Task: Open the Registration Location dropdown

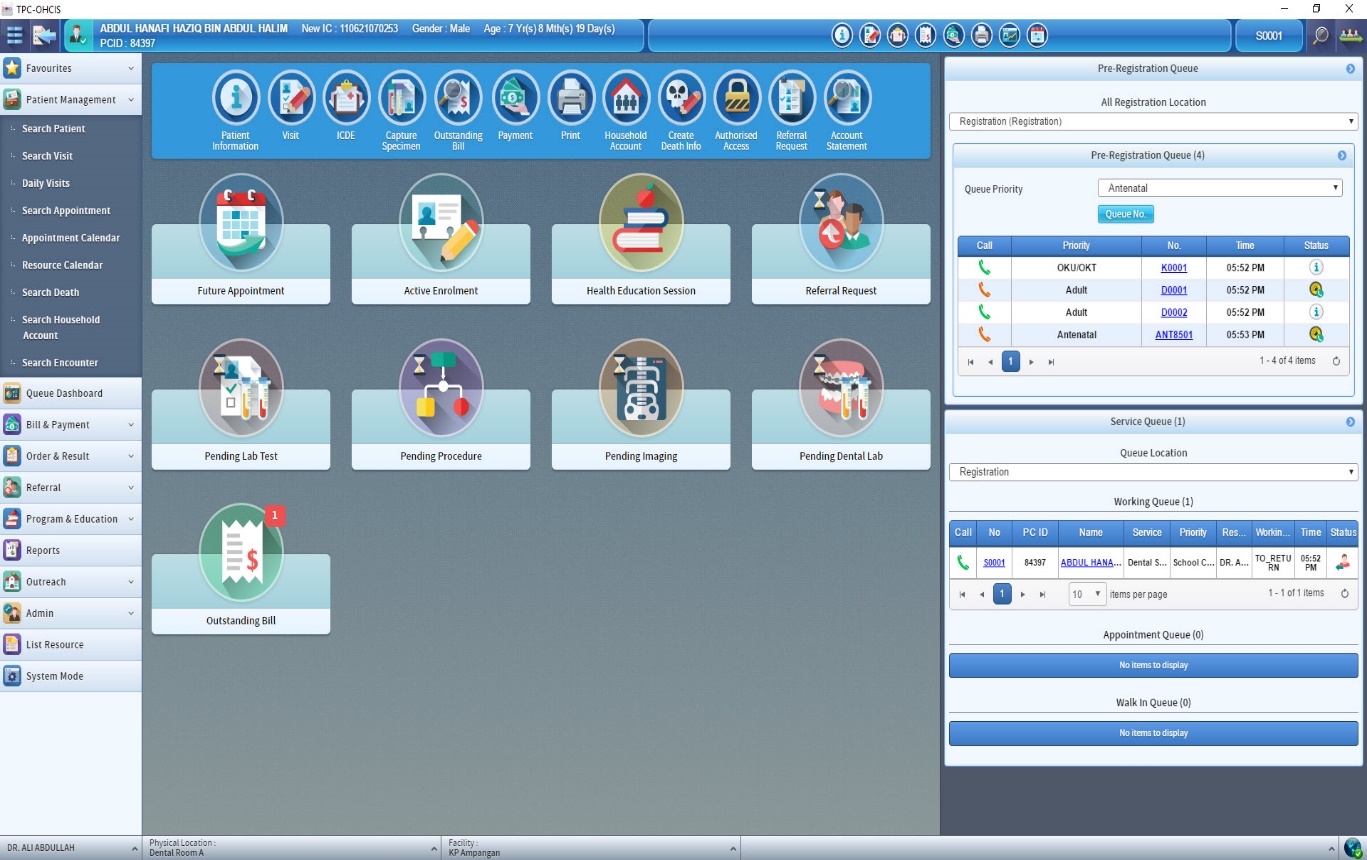Action: (1153, 121)
